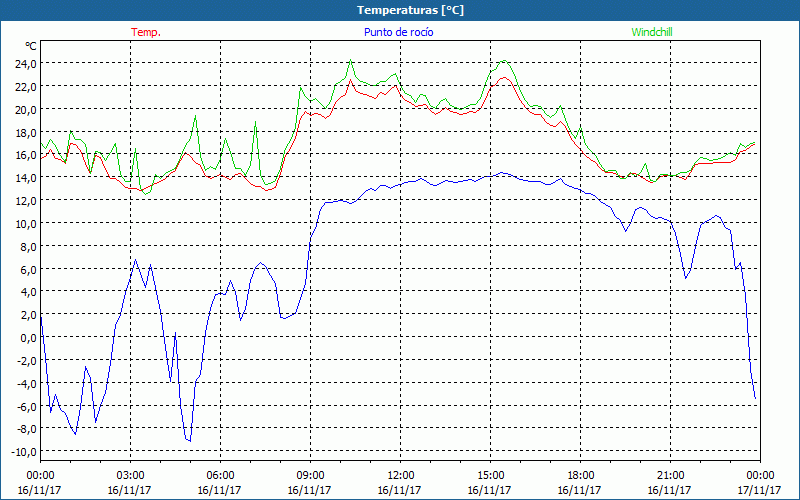
Task: Select the red 'Temp.' legend label
Action: [146, 32]
